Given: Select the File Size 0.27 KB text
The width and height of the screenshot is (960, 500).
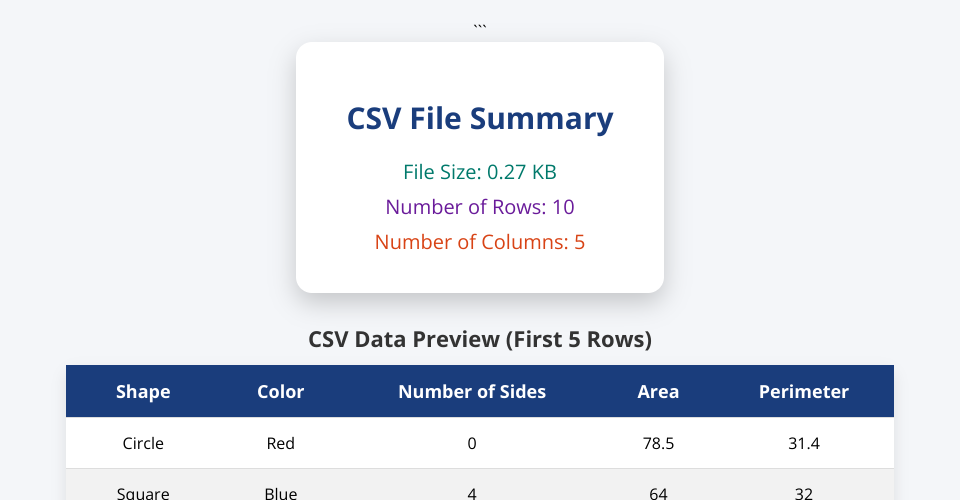Looking at the screenshot, I should click(480, 172).
